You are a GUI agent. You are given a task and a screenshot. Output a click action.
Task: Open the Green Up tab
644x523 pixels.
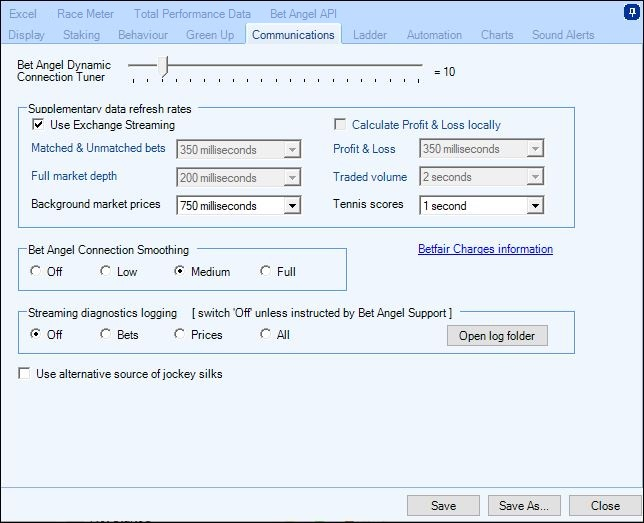pyautogui.click(x=210, y=35)
